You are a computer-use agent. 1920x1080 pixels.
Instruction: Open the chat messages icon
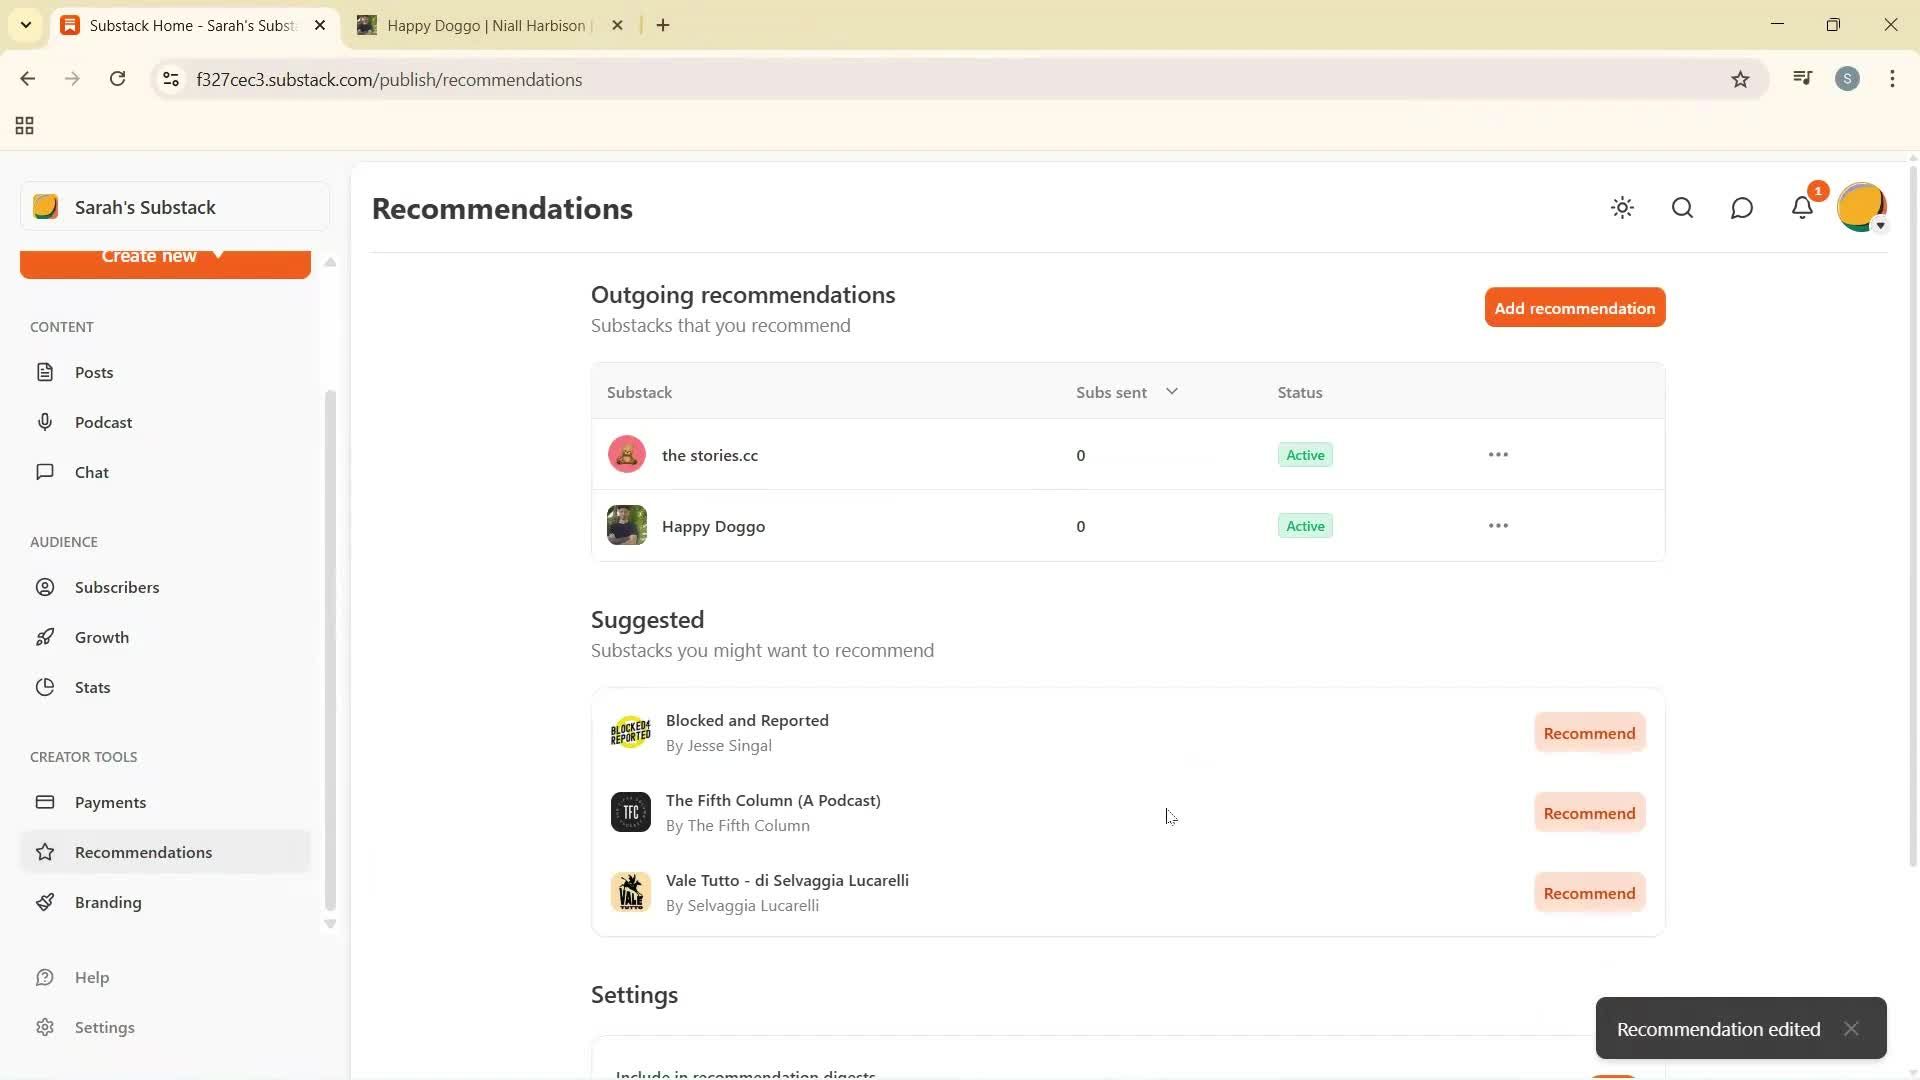click(1742, 207)
